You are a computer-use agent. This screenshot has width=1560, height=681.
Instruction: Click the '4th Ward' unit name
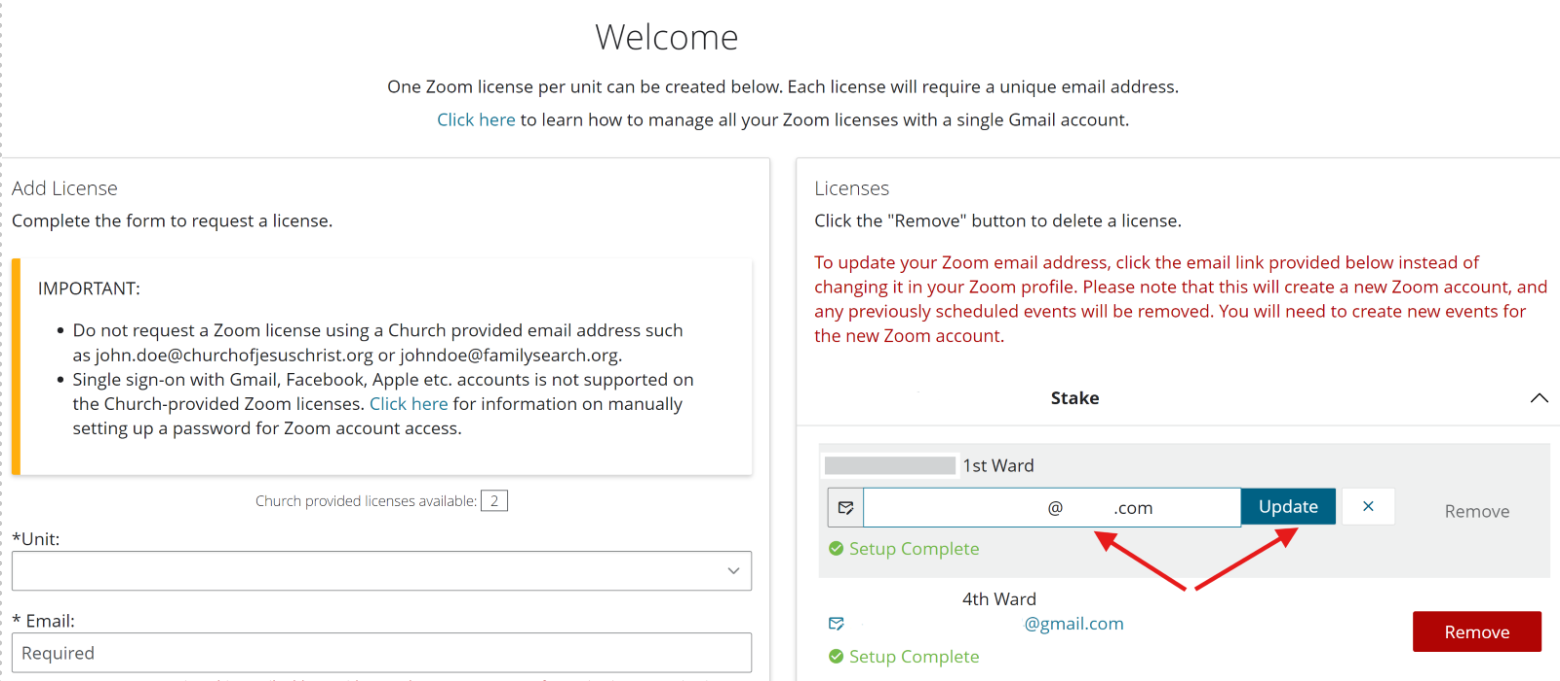(998, 599)
